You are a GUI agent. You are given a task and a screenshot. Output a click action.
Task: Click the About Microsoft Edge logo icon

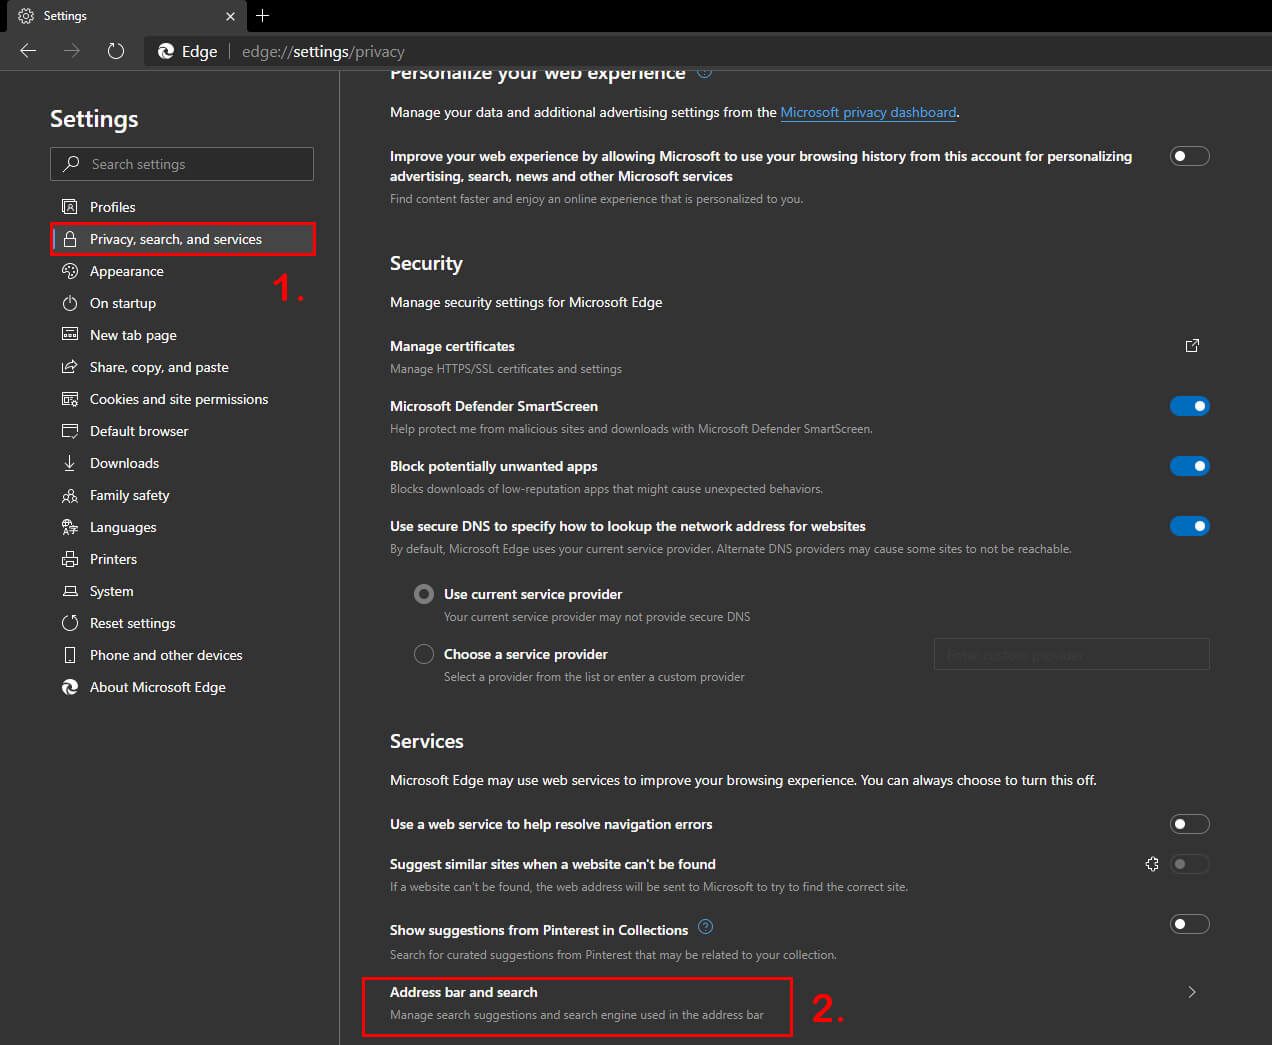70,687
